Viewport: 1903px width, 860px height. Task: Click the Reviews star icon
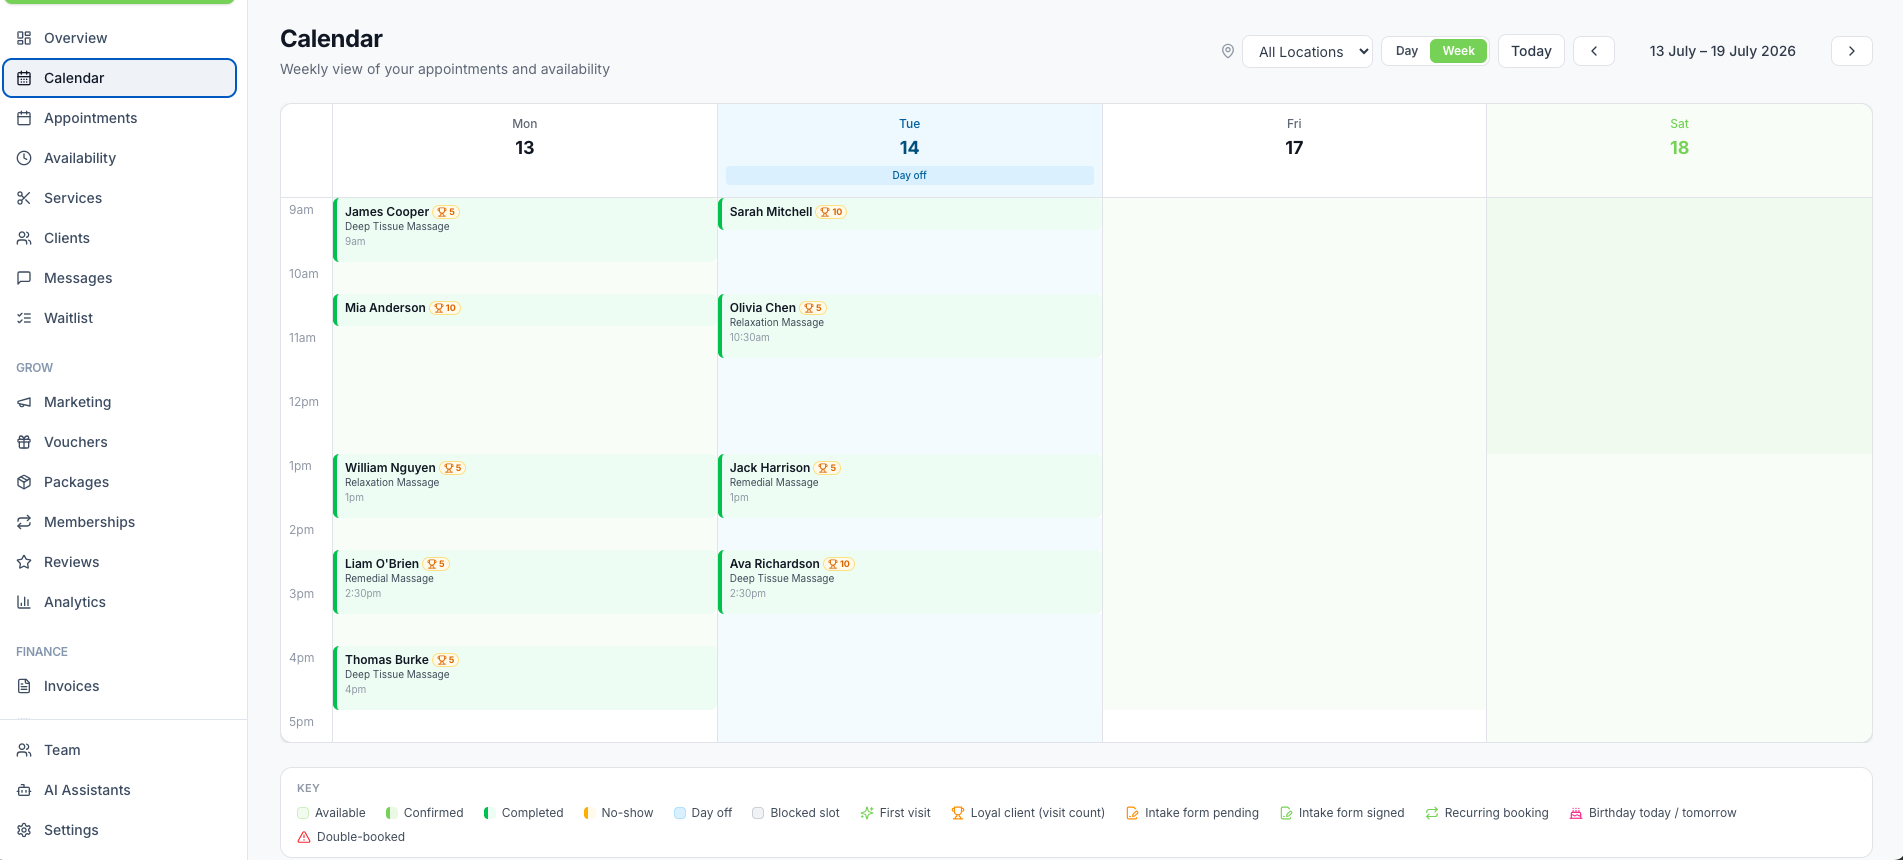pos(24,562)
